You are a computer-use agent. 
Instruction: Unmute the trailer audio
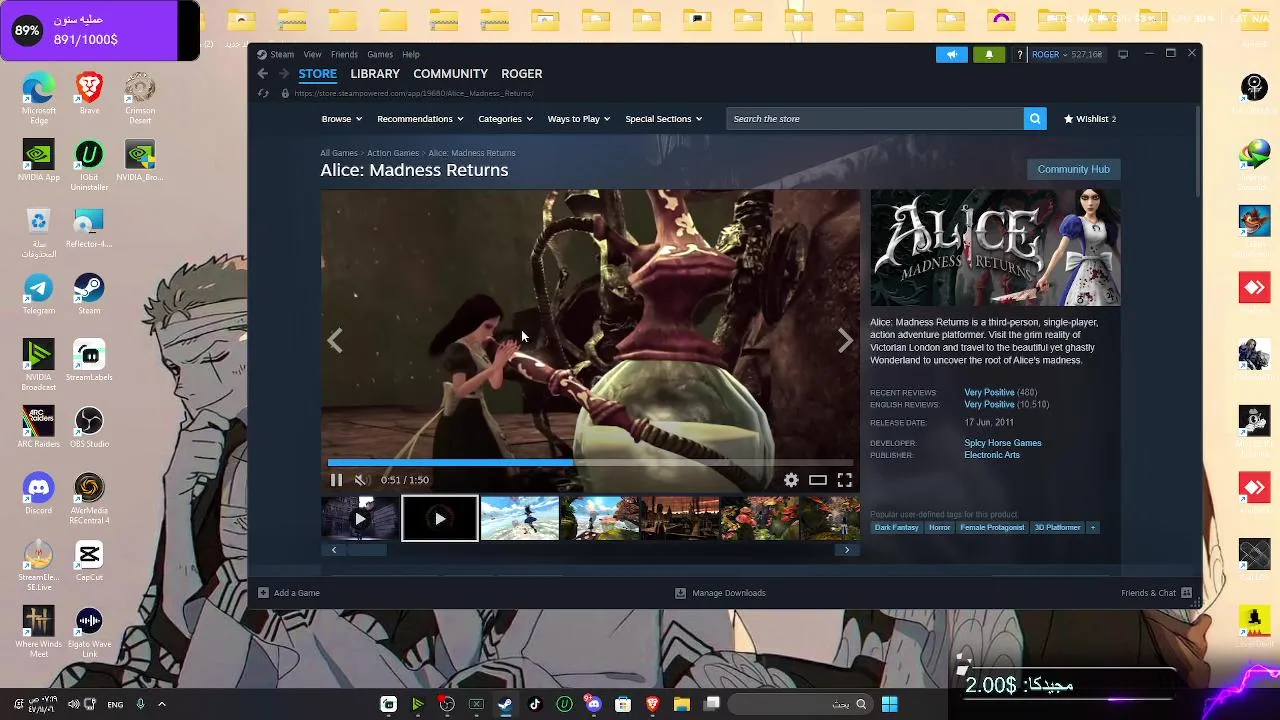click(361, 480)
